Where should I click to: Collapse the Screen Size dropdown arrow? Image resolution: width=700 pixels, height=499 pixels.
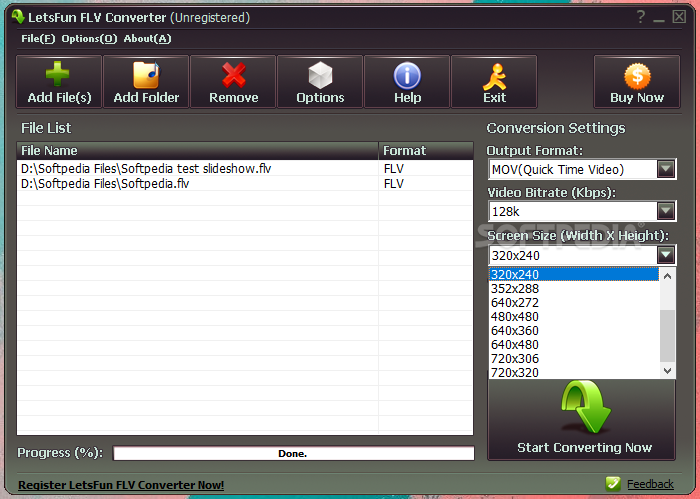click(666, 255)
